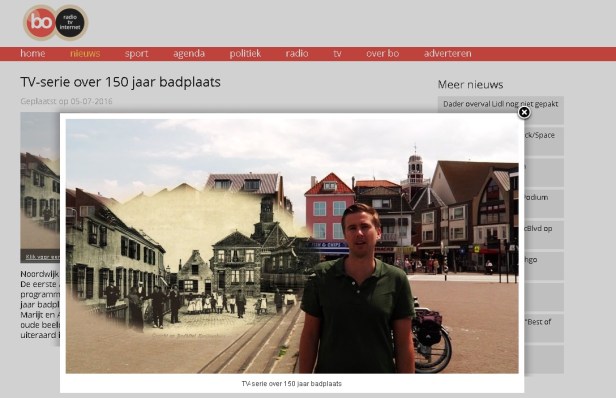Click the 'Meer nieuws' sidebar heading
Viewport: 616px width, 398px height.
click(470, 84)
